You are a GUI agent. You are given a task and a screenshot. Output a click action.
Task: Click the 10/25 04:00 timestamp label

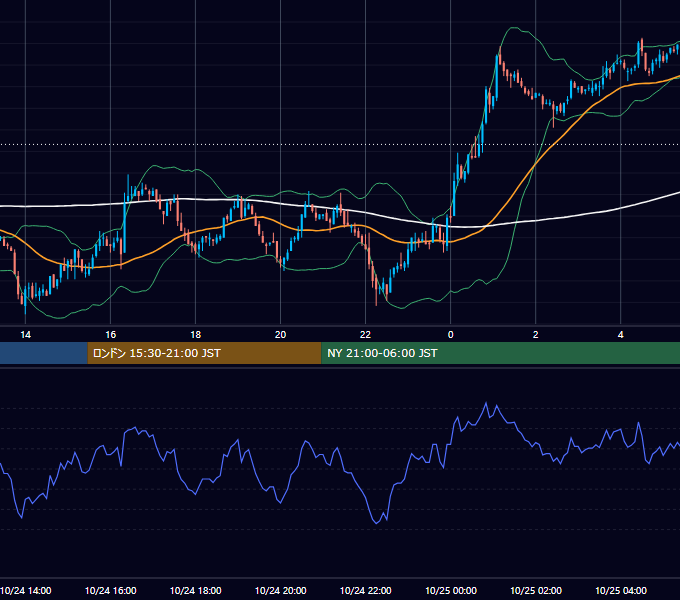pos(621,590)
